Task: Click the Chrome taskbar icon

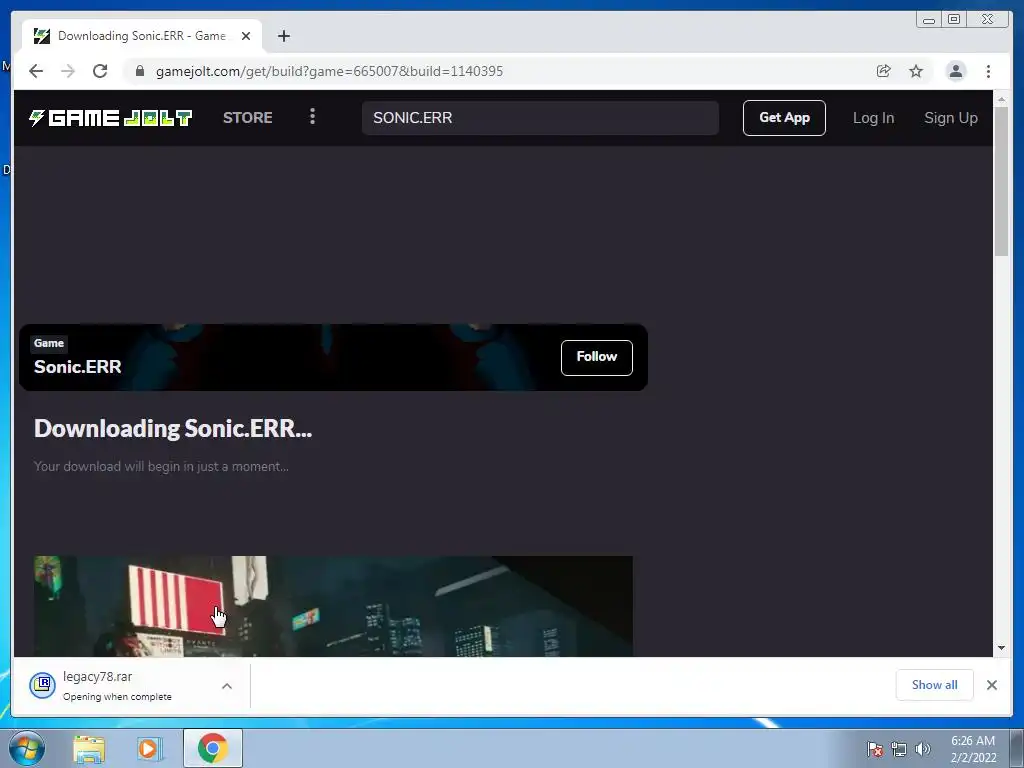Action: pyautogui.click(x=212, y=748)
